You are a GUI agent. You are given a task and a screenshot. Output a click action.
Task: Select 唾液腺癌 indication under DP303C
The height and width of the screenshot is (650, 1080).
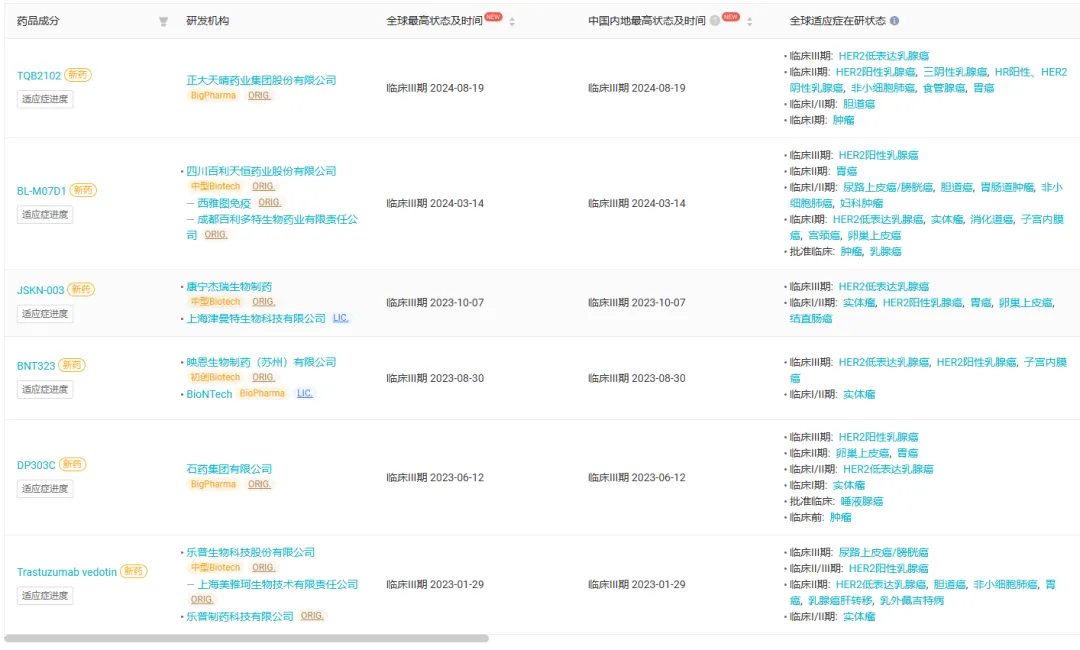tap(864, 501)
